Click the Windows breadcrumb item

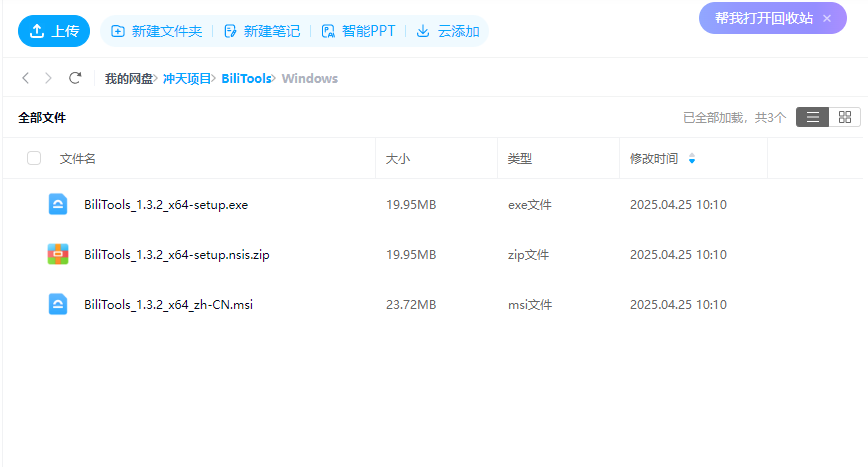(x=309, y=79)
